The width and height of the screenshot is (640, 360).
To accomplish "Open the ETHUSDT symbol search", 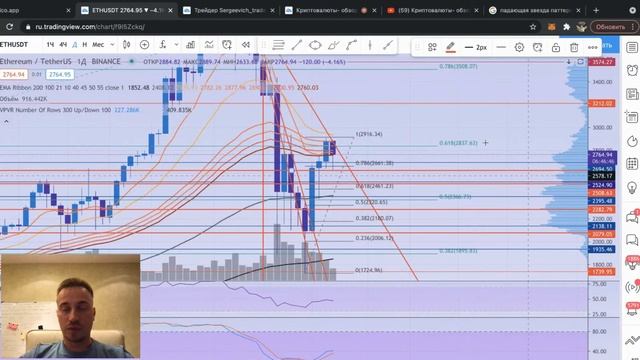I will click(14, 44).
